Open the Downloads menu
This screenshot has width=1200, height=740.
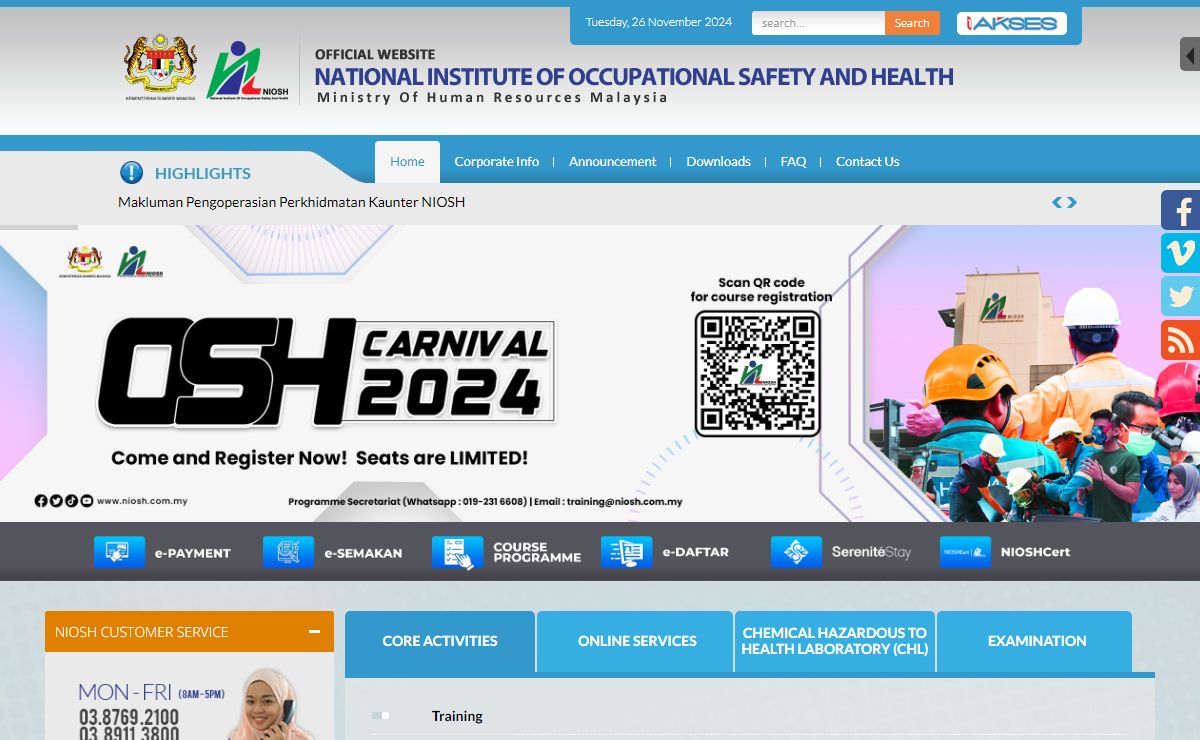click(718, 162)
